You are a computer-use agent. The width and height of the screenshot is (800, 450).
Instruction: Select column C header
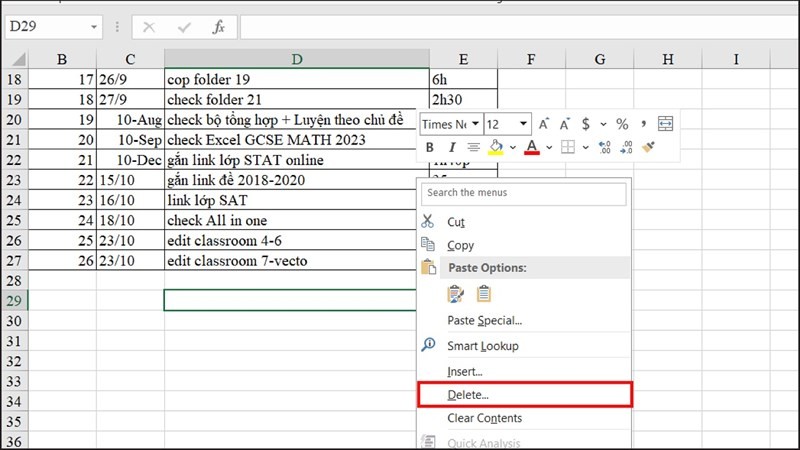coord(130,59)
